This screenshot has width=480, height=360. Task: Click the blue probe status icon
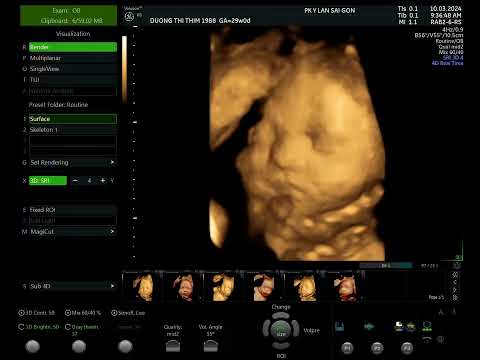click(339, 326)
